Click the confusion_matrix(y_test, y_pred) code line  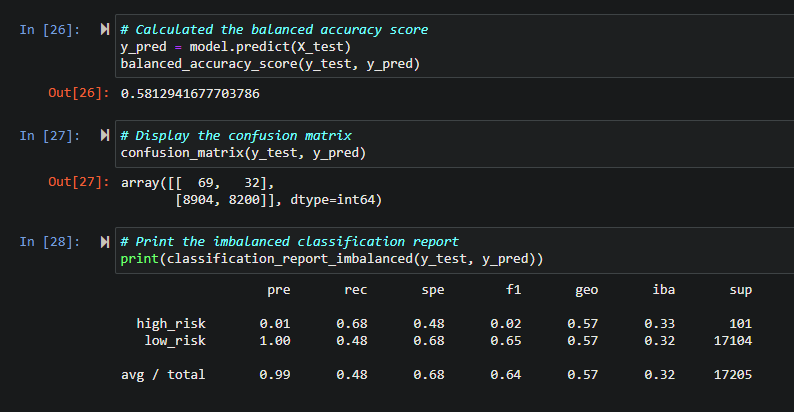tap(243, 153)
